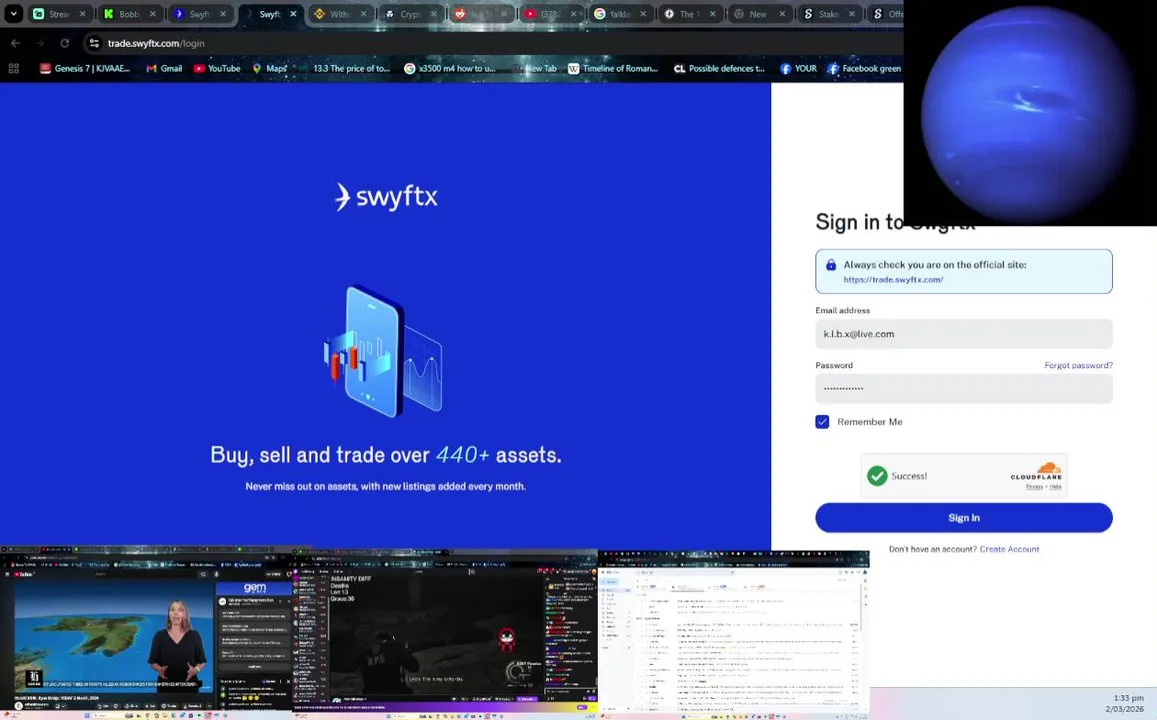Open the Maps bookmark
This screenshot has height=720, width=1157.
[x=269, y=69]
